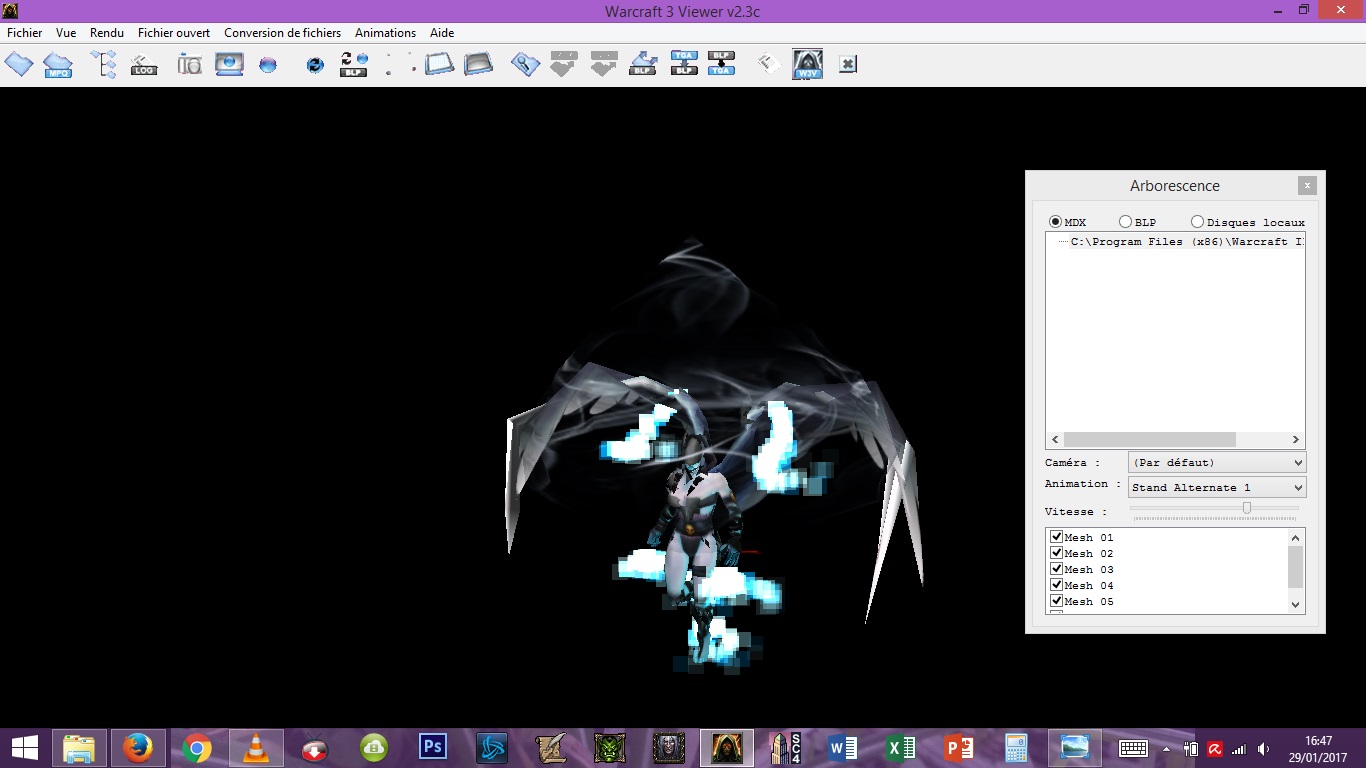The height and width of the screenshot is (768, 1366).
Task: Click the scattered dots toolbar icon
Action: tap(401, 65)
